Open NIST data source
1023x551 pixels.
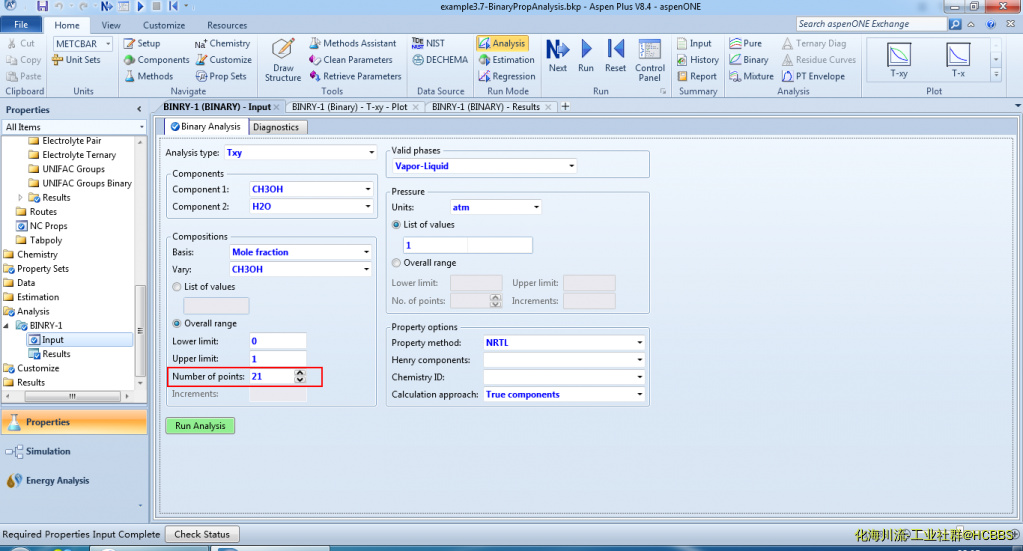(429, 43)
